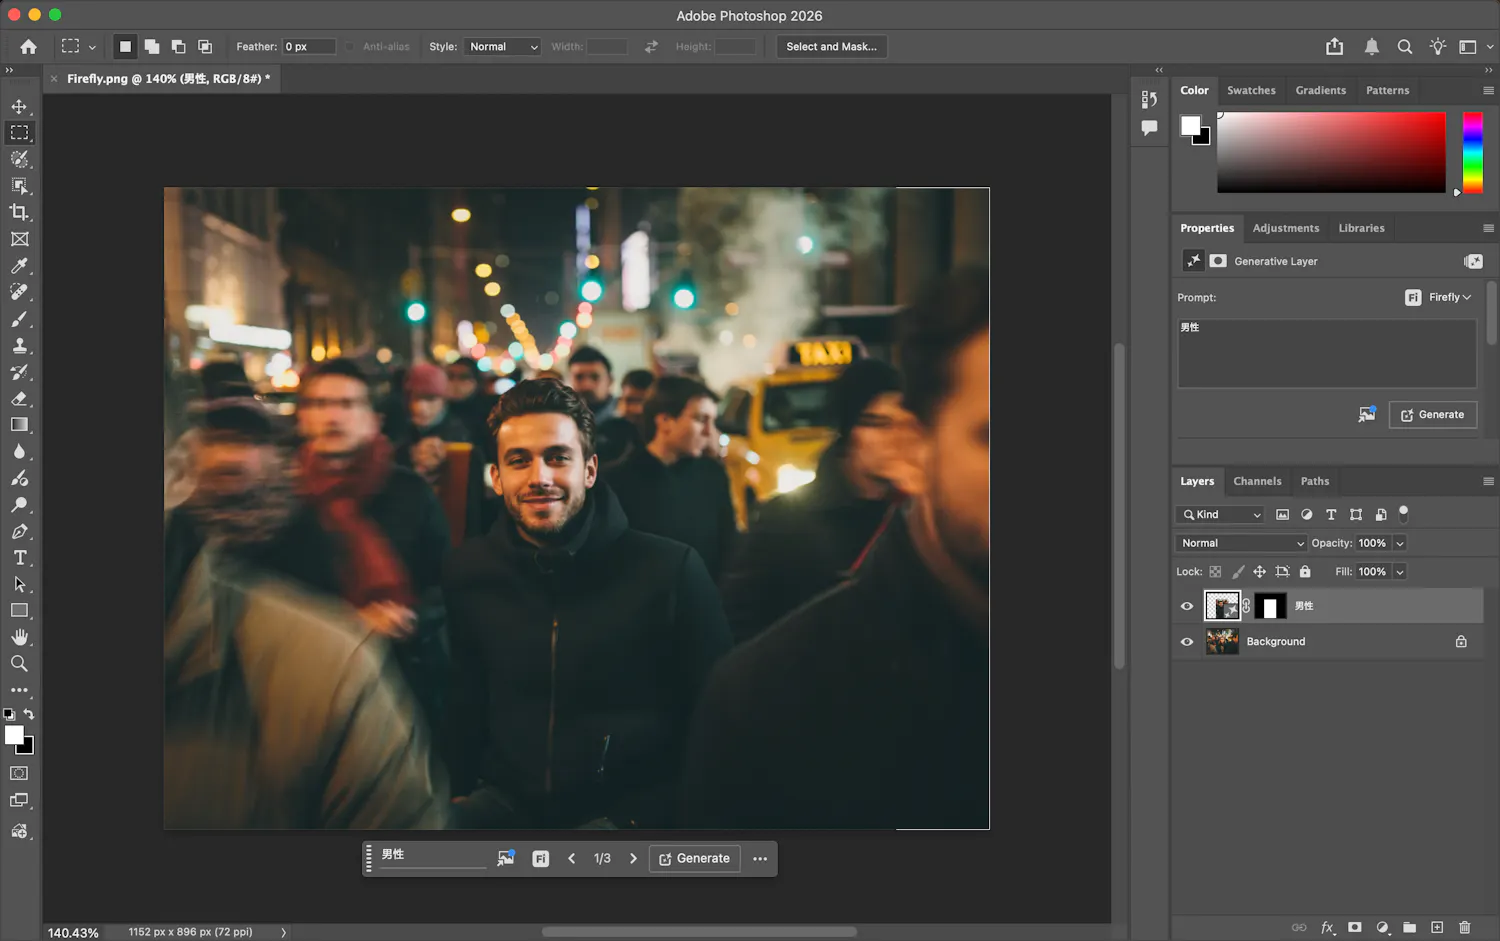Select the Crop tool
Image resolution: width=1500 pixels, height=941 pixels.
(19, 212)
